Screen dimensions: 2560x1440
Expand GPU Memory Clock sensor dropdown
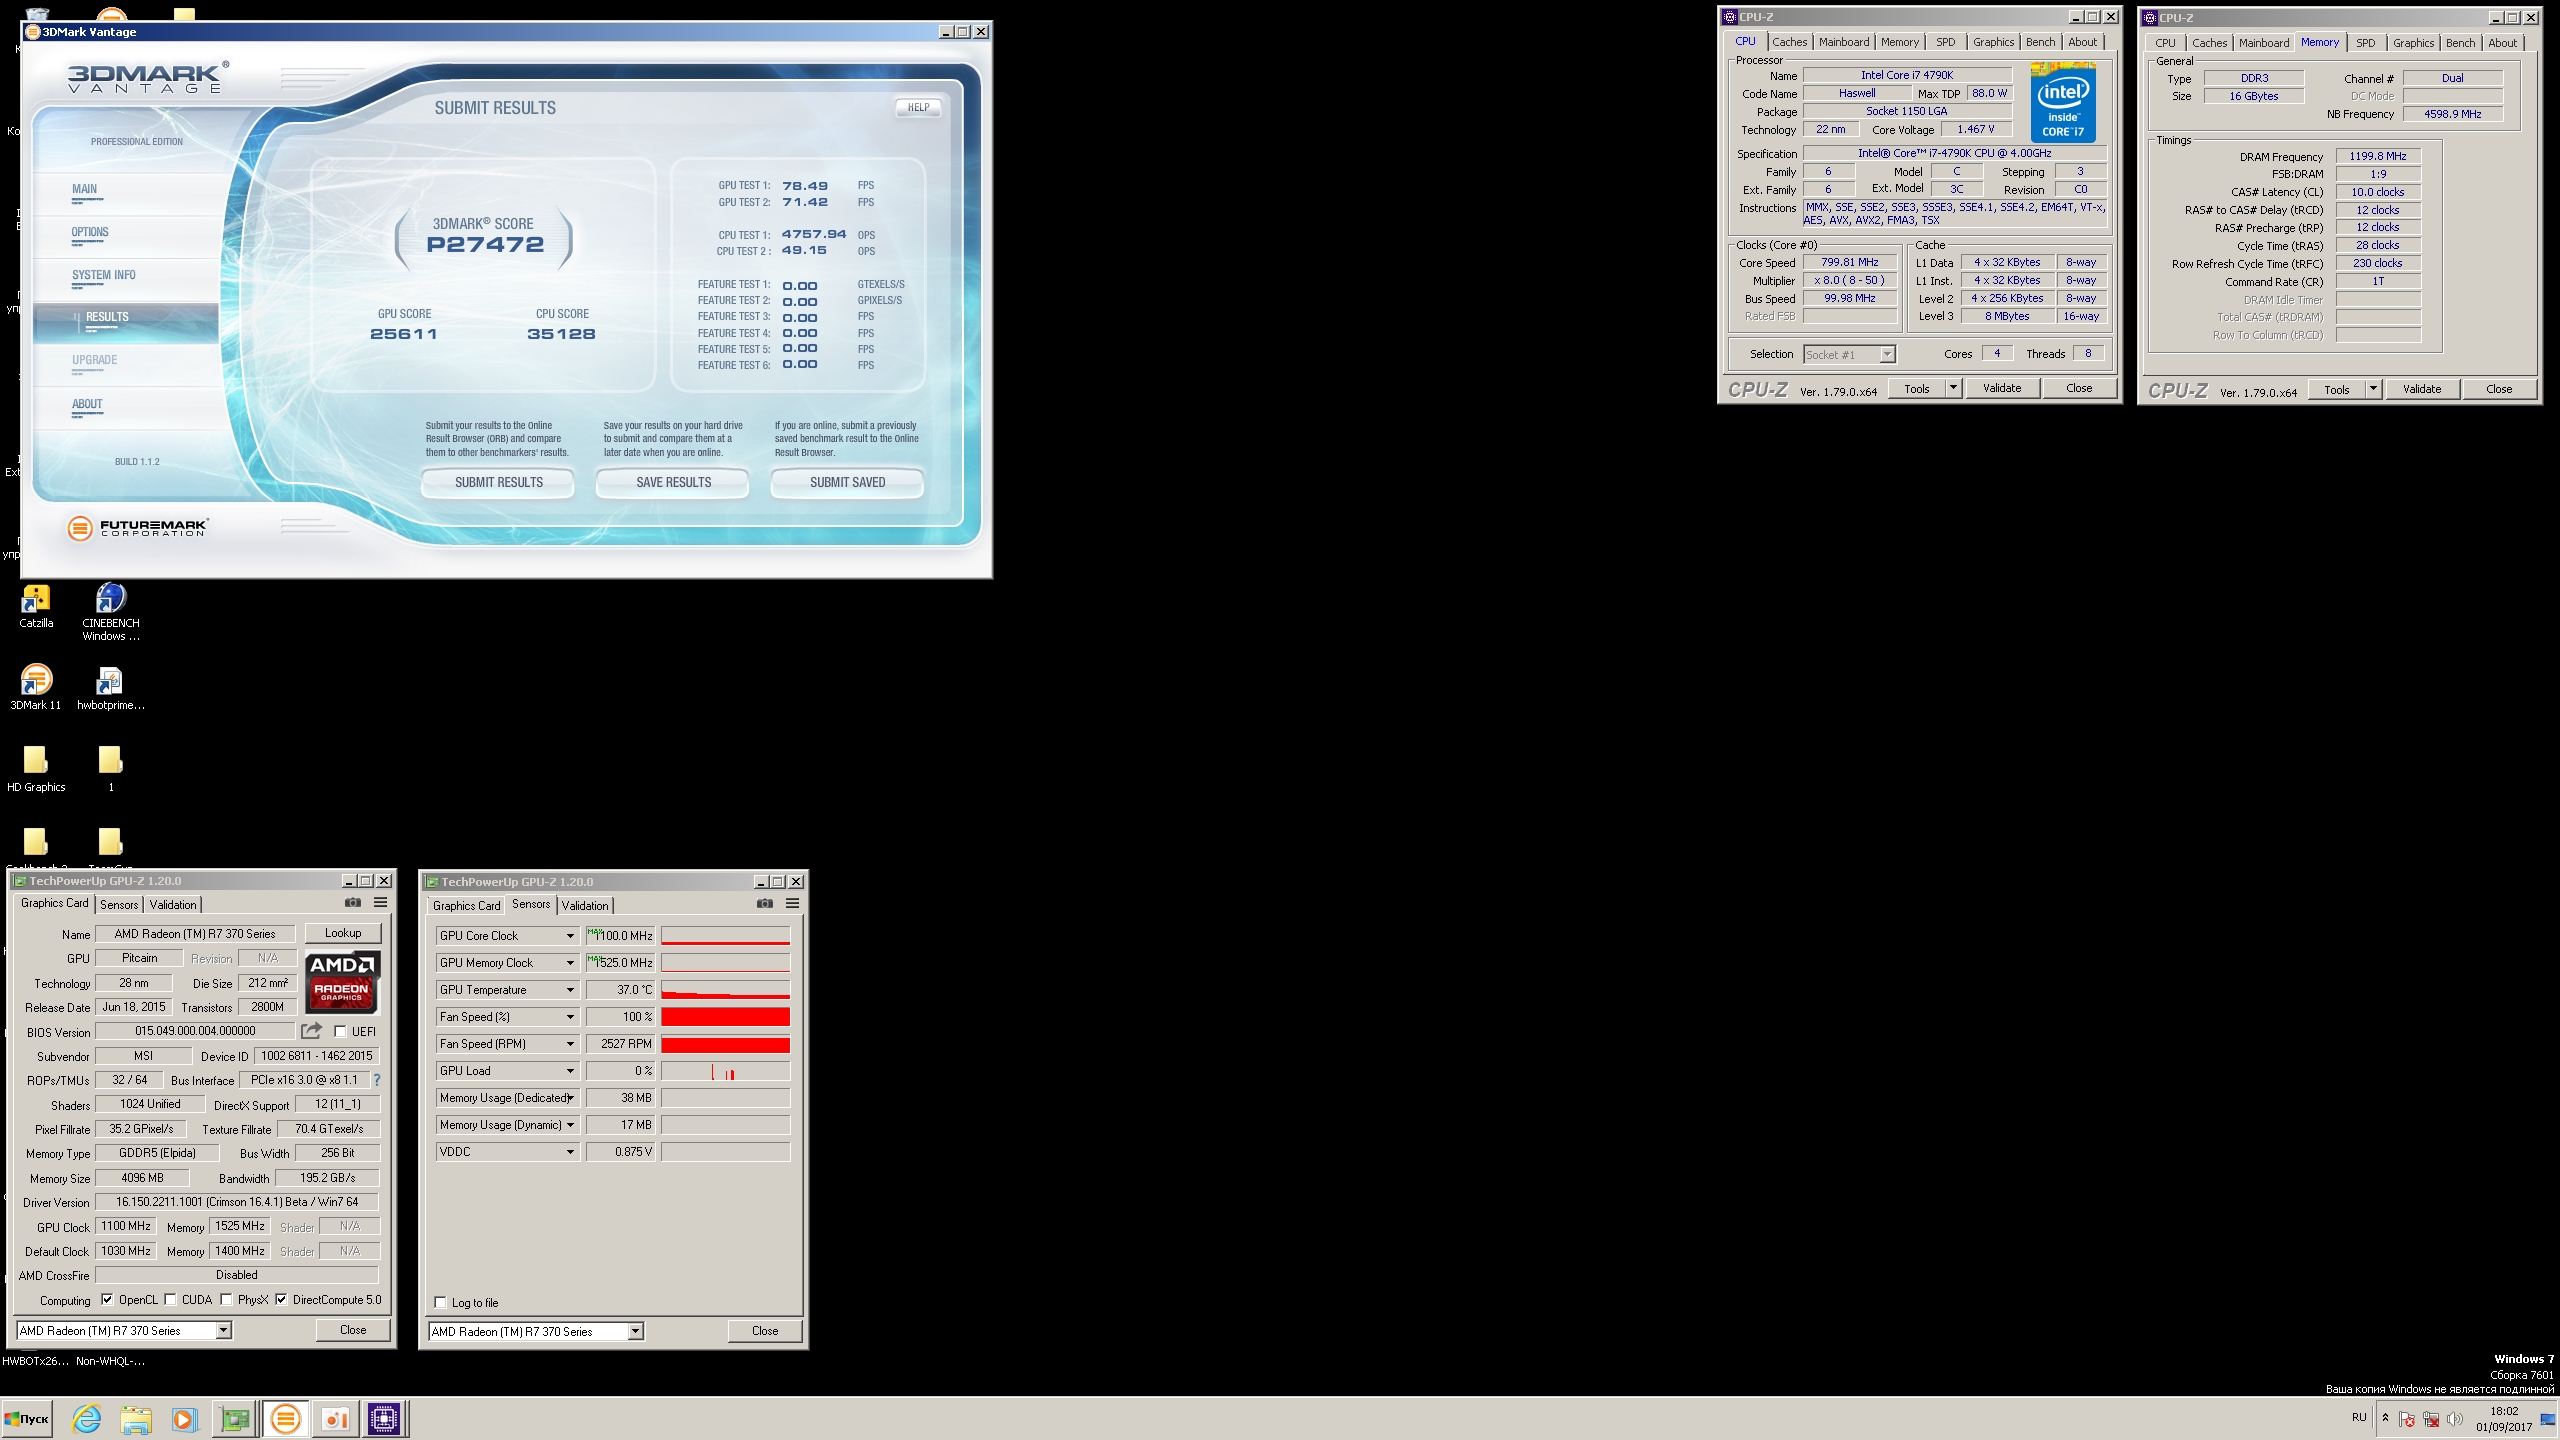570,963
